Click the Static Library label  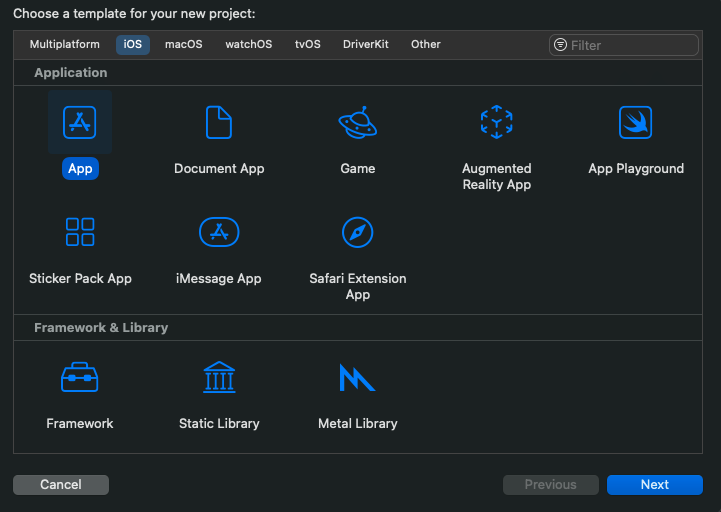(219, 423)
